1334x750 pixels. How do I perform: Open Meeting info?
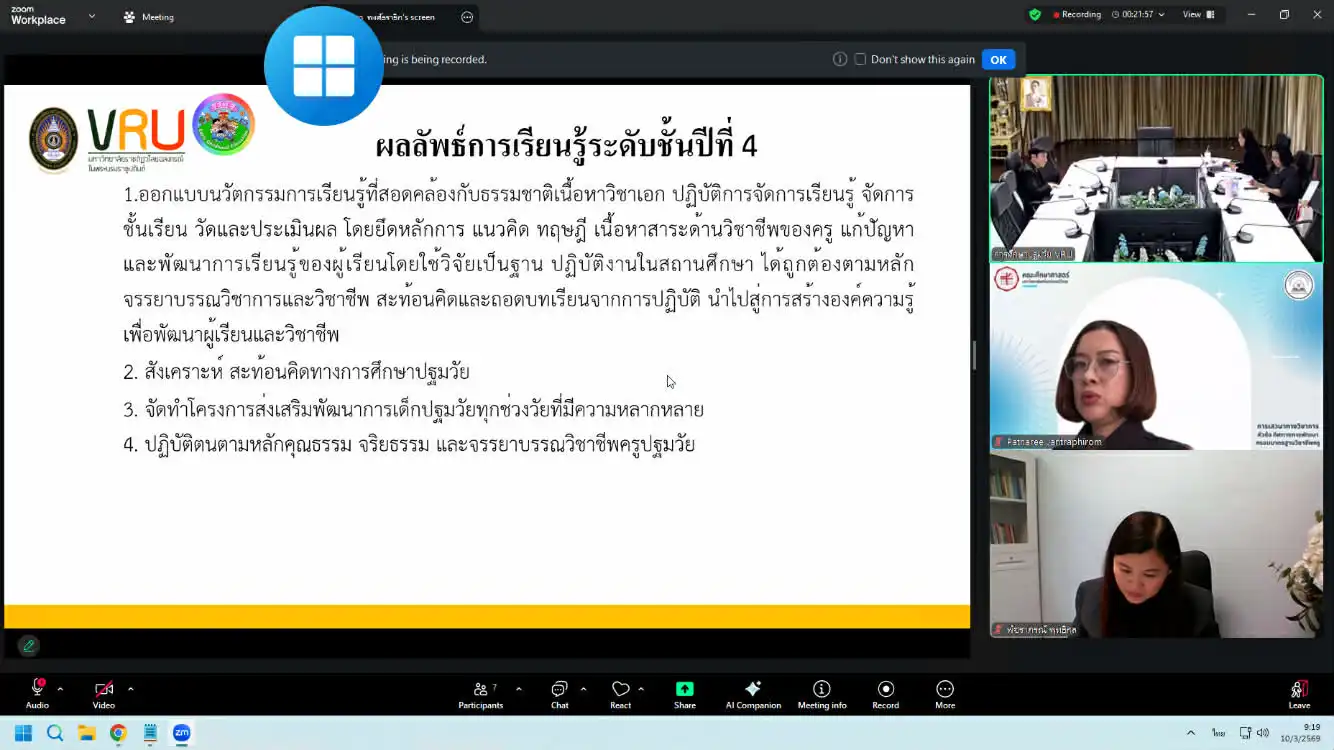822,690
